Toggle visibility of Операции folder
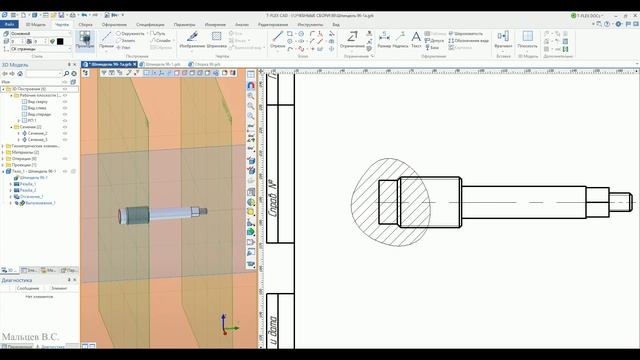The image size is (640, 360). click(x=65, y=158)
